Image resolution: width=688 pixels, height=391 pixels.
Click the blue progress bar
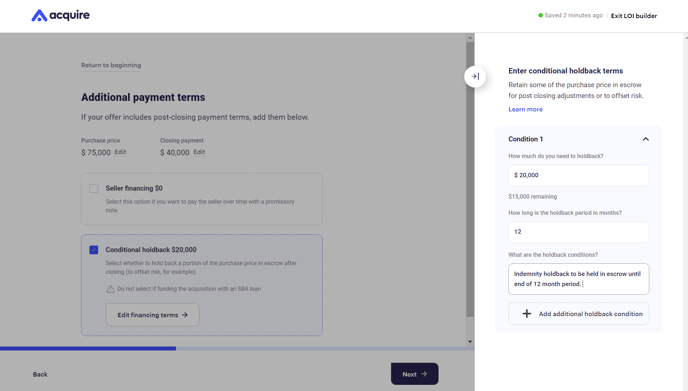point(88,348)
